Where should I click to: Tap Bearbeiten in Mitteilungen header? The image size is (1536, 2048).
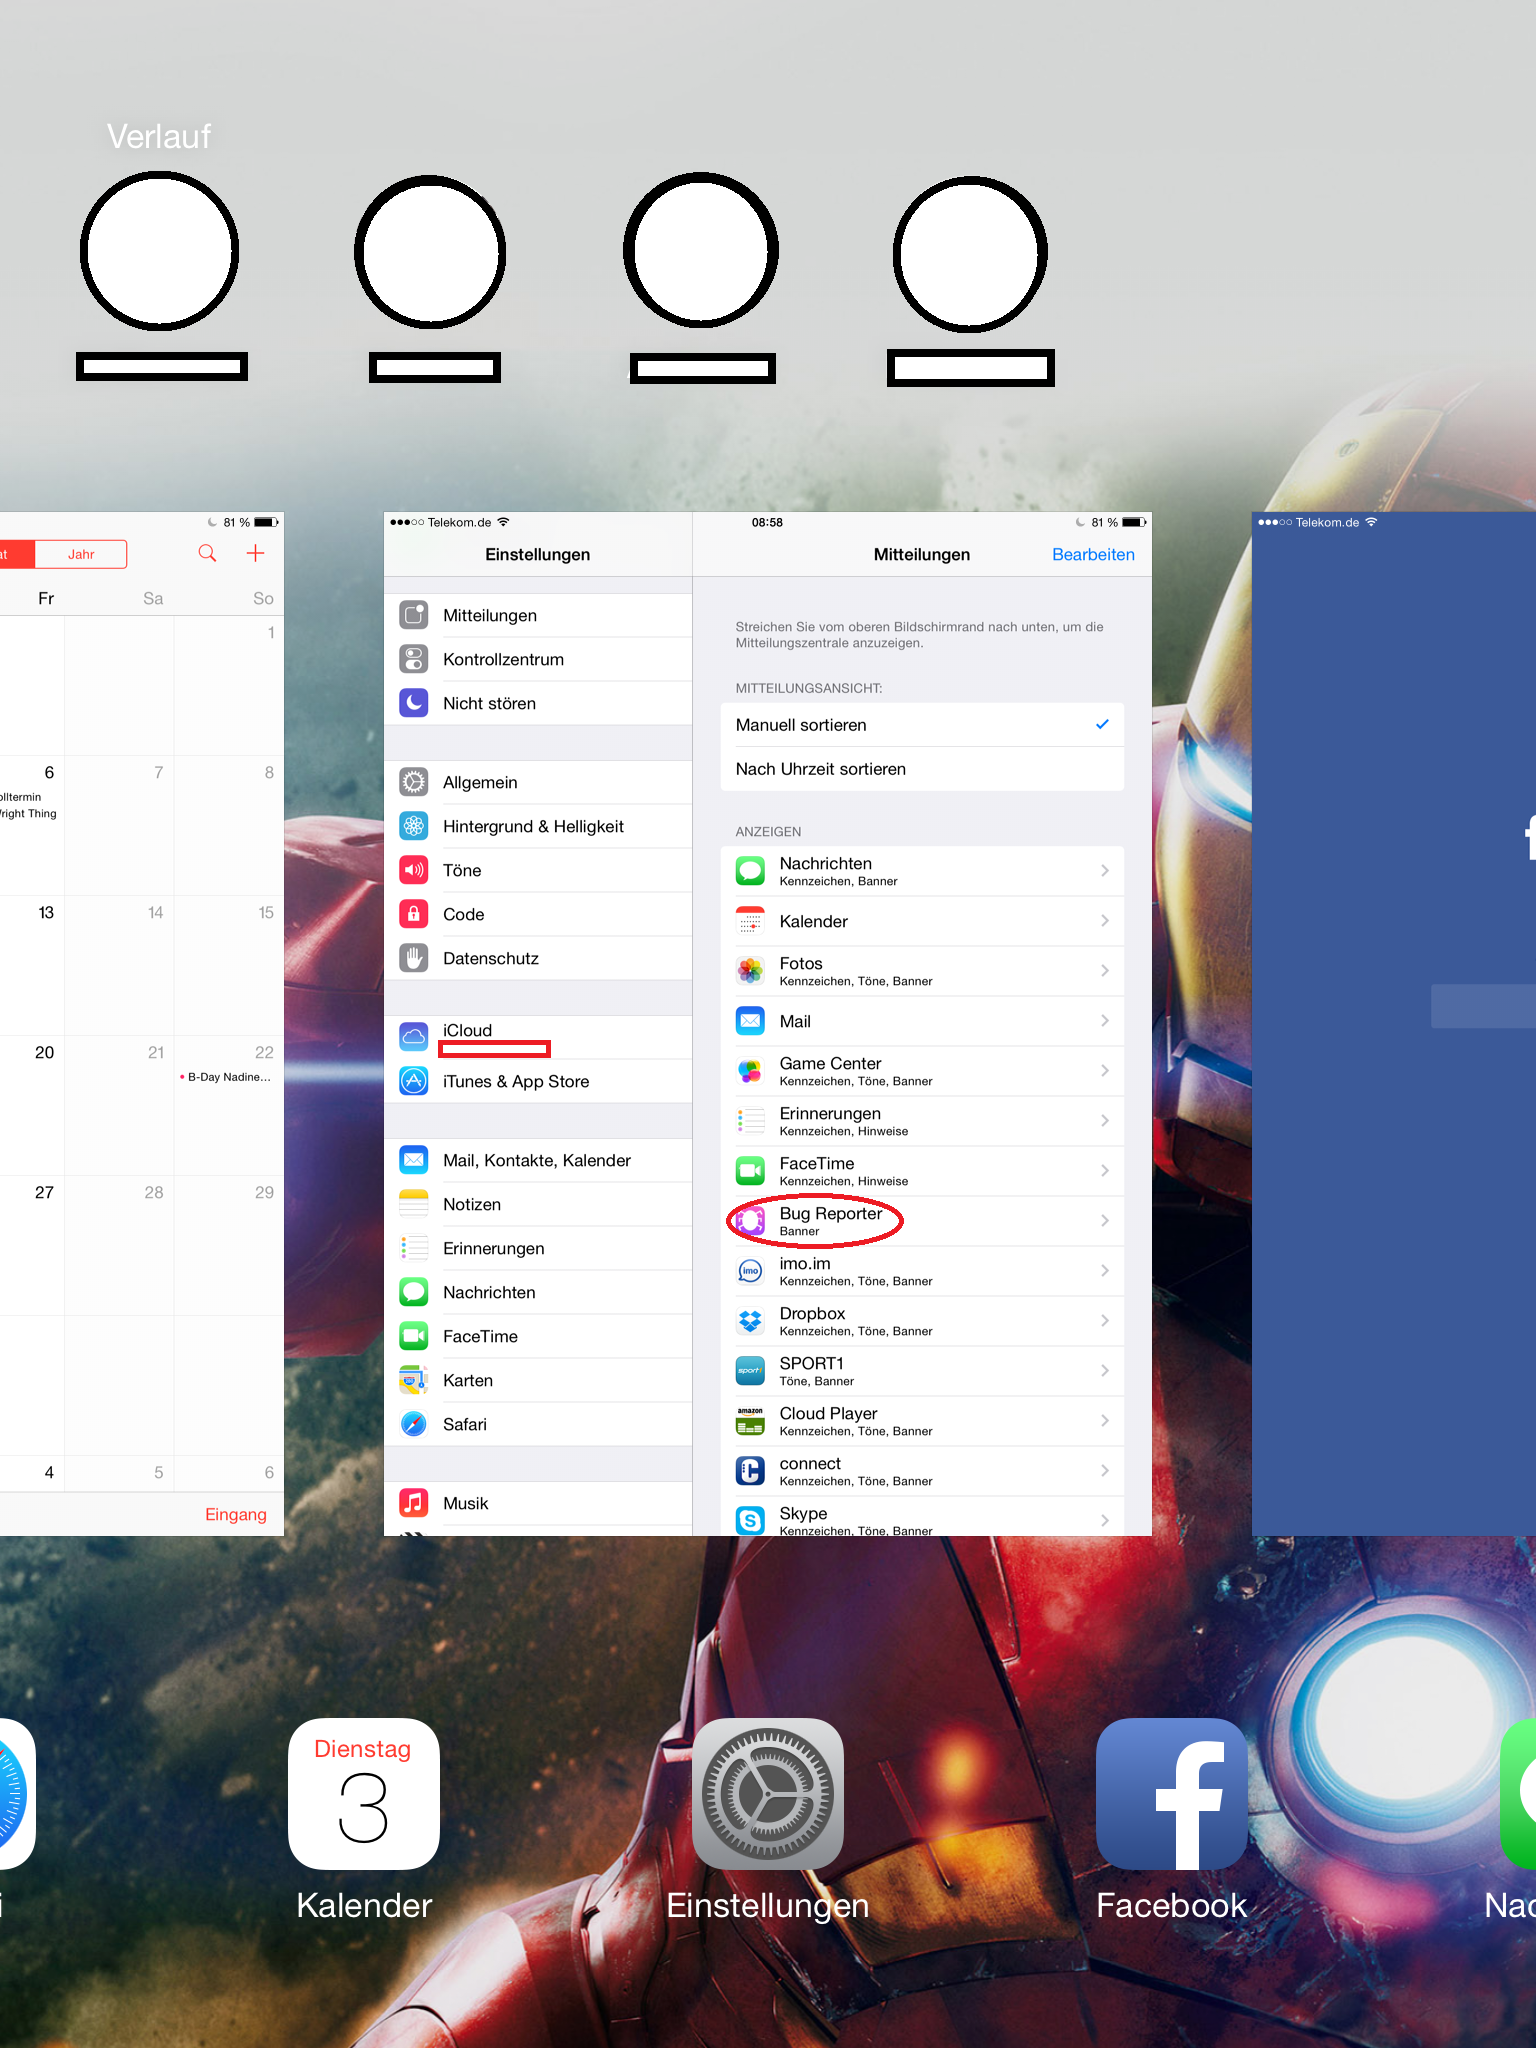1093,554
